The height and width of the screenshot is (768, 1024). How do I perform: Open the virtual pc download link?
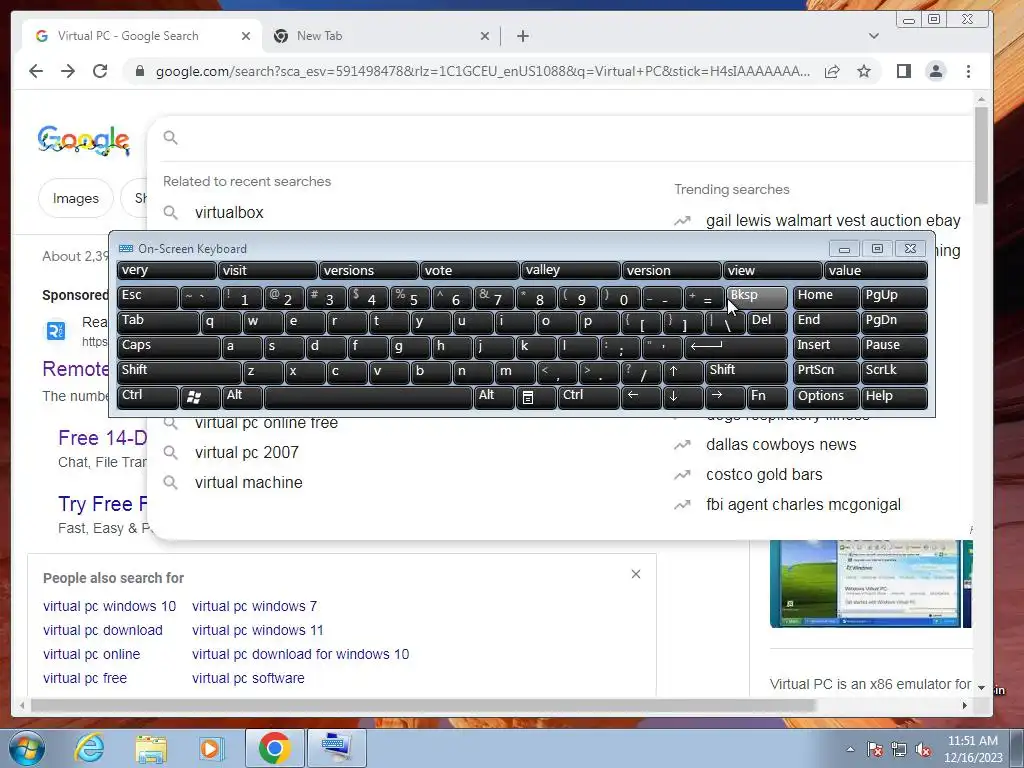pos(103,630)
